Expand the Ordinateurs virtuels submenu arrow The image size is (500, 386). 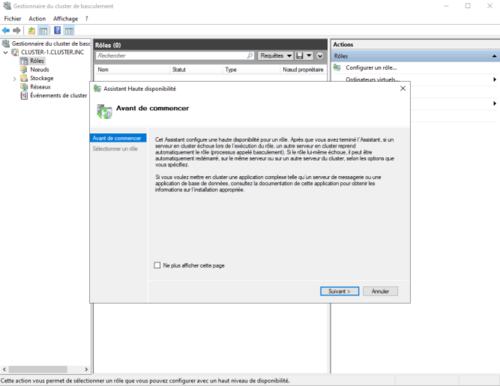495,79
